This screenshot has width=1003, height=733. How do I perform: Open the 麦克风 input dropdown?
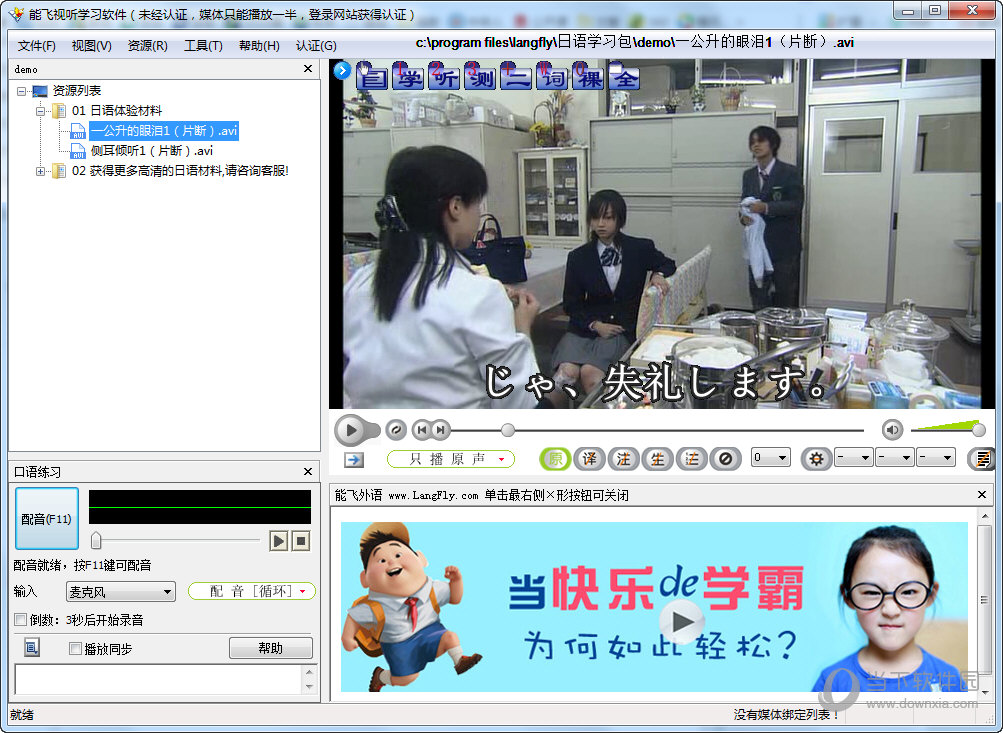coord(121,592)
